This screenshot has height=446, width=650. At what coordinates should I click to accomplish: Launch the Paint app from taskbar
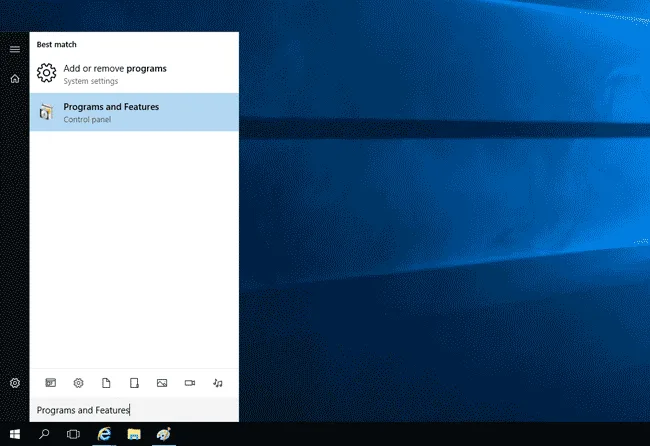[x=163, y=435]
